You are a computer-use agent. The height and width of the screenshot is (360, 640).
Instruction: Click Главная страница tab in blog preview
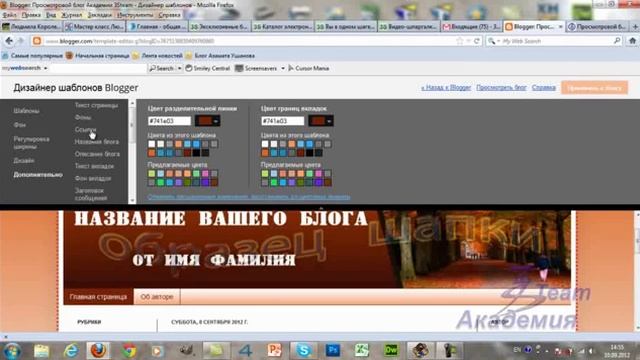click(98, 297)
